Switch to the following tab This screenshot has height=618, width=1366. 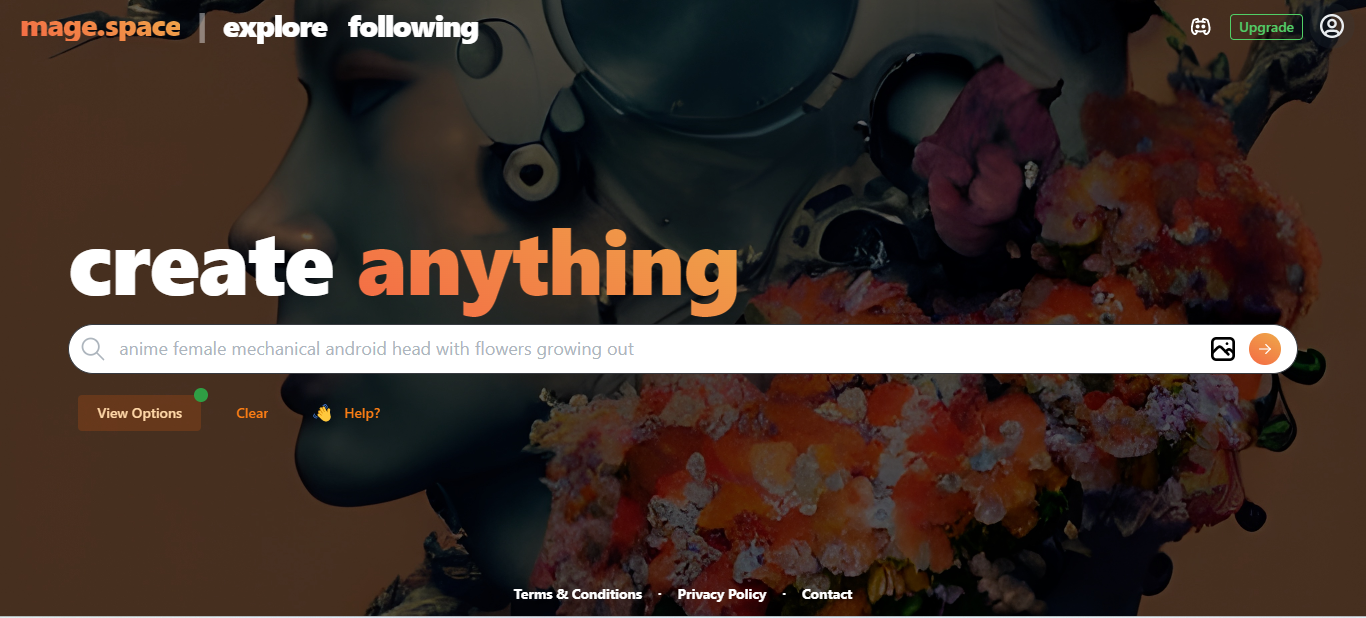click(413, 28)
